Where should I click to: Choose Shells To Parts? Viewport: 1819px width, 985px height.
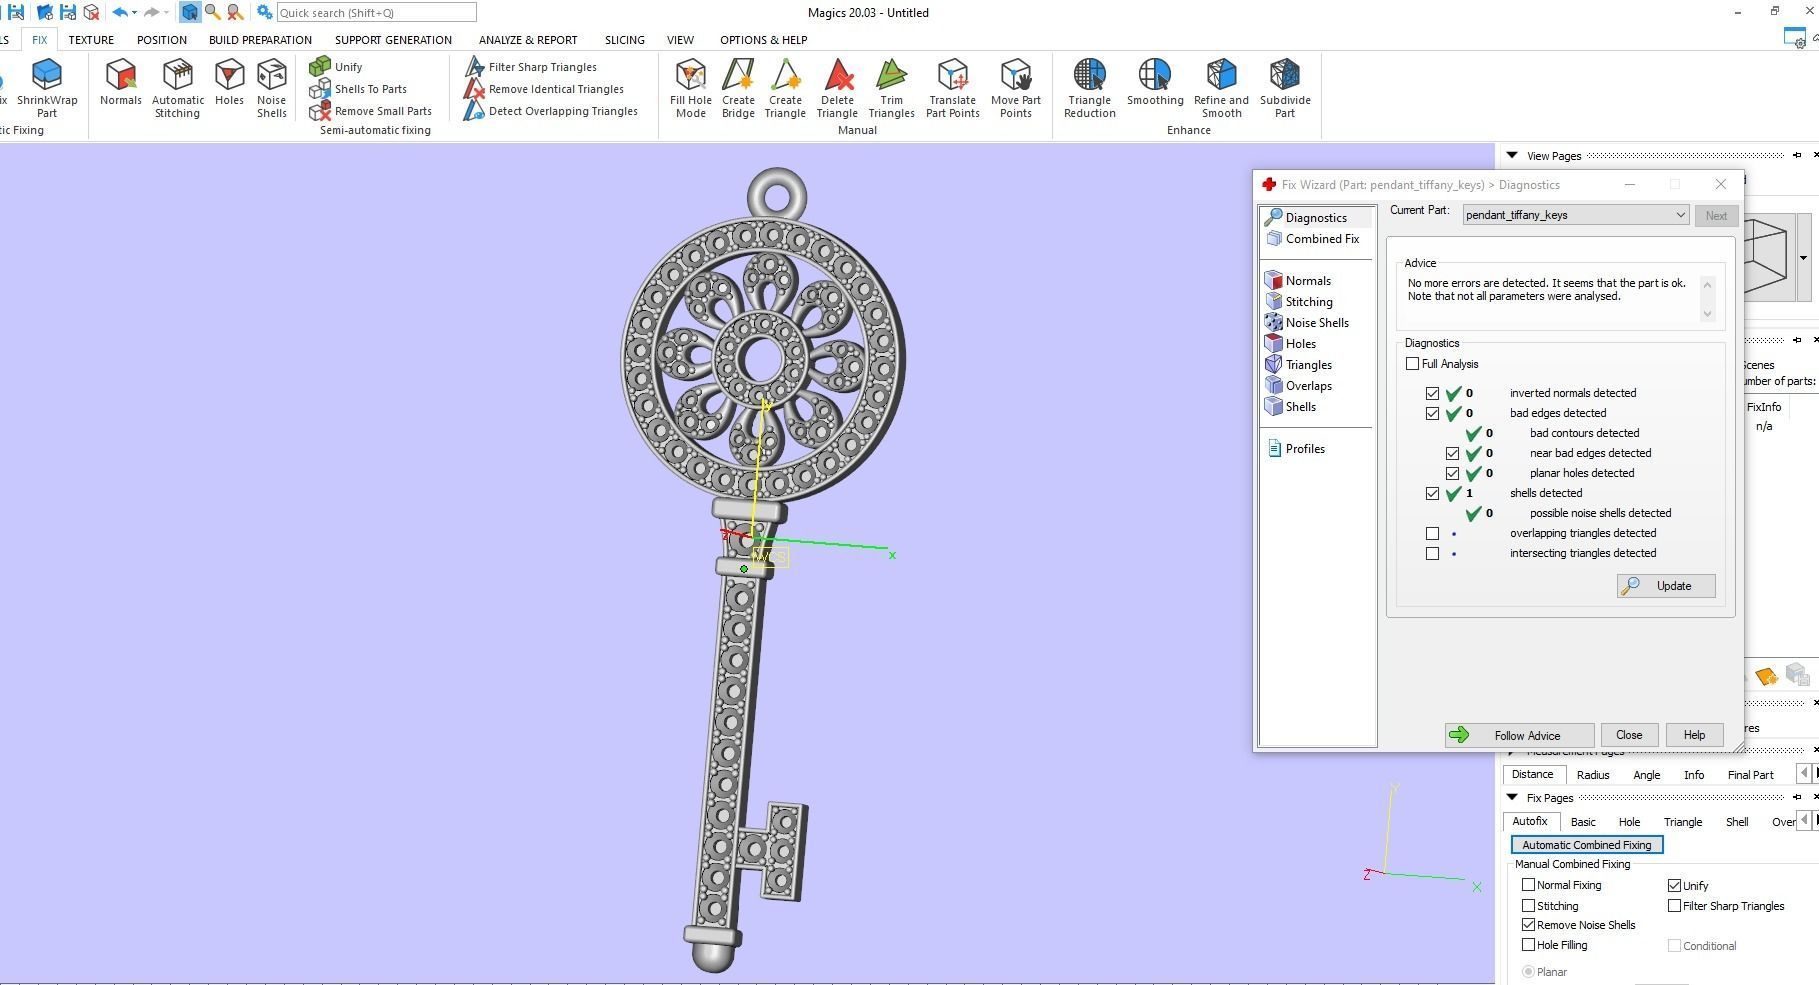click(x=358, y=89)
